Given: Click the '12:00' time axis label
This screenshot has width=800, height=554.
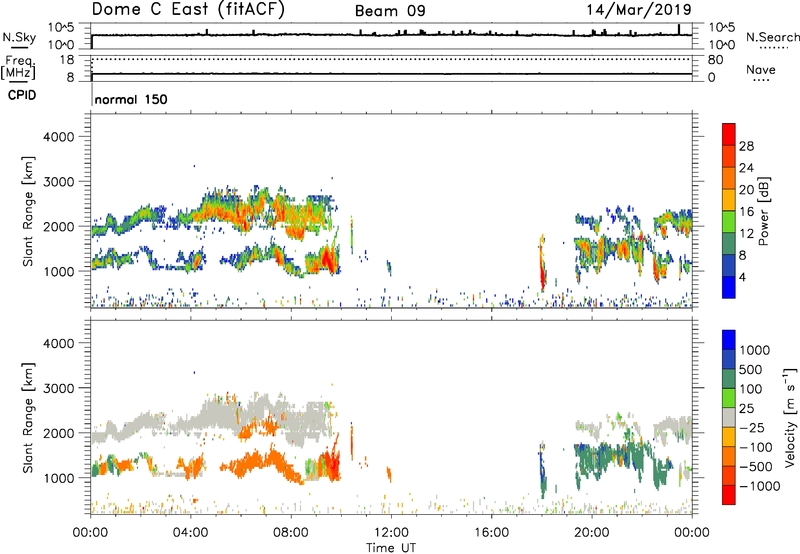Looking at the screenshot, I should coord(391,533).
